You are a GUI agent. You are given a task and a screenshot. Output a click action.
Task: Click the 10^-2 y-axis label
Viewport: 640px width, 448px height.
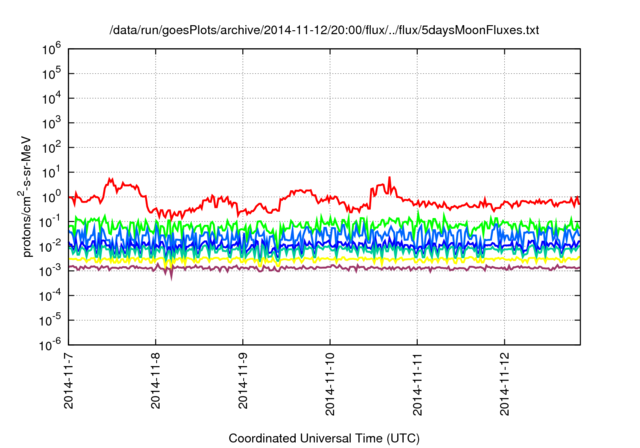coord(50,247)
